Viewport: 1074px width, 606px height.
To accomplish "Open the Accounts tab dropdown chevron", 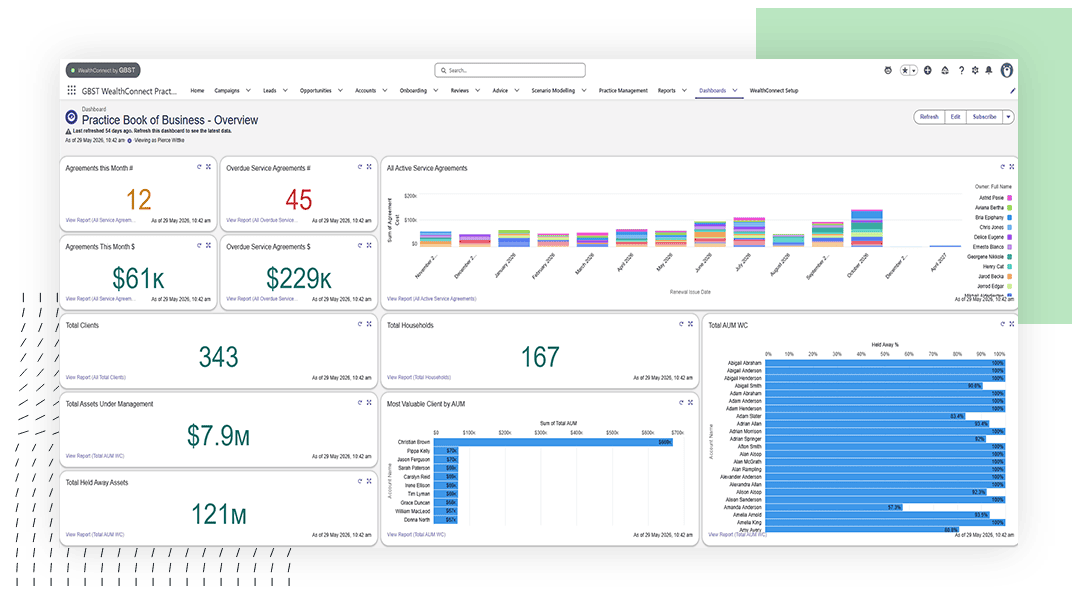I will (x=385, y=90).
